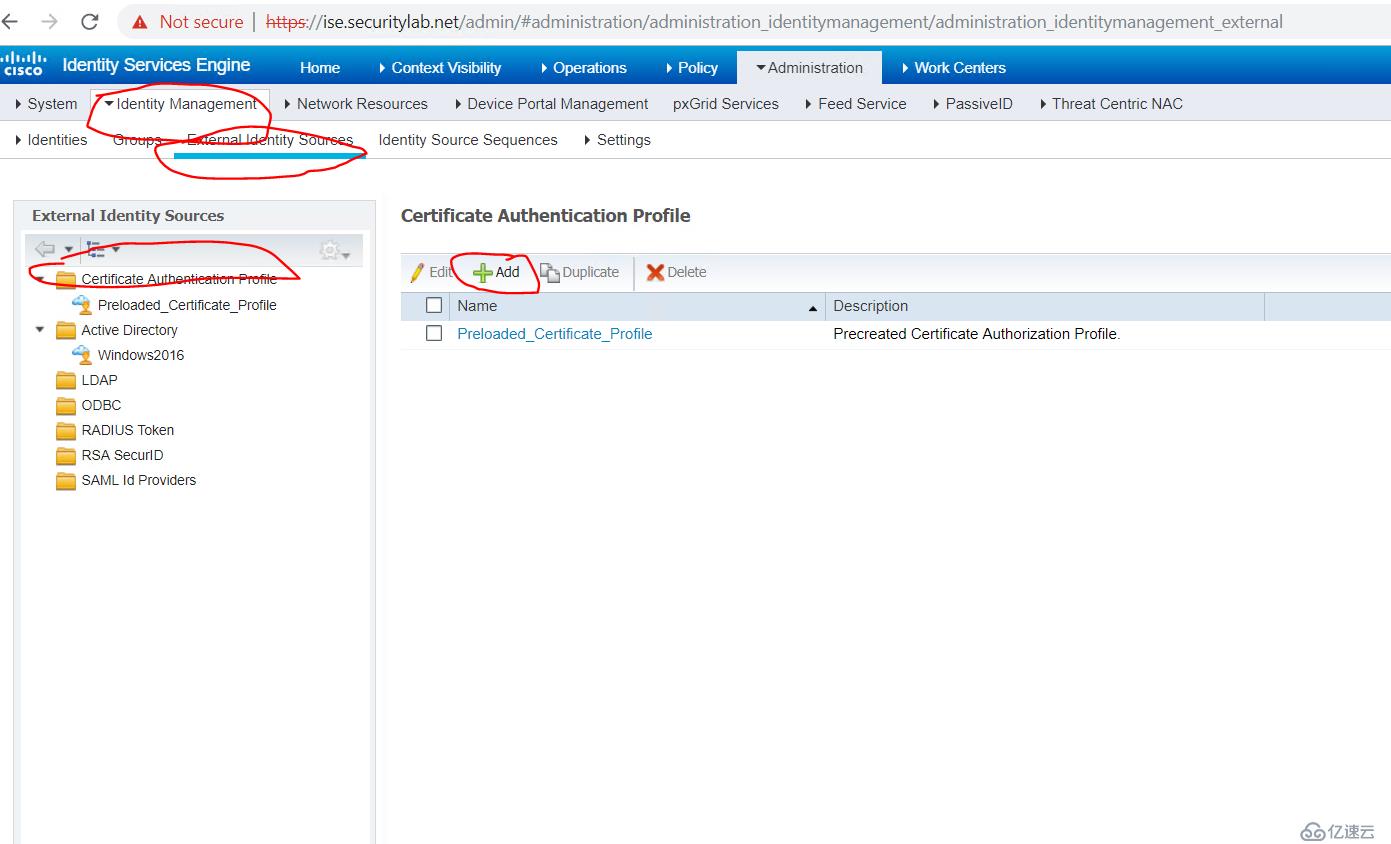Open Identity Source Sequences tab
This screenshot has width=1391, height=844.
468,140
